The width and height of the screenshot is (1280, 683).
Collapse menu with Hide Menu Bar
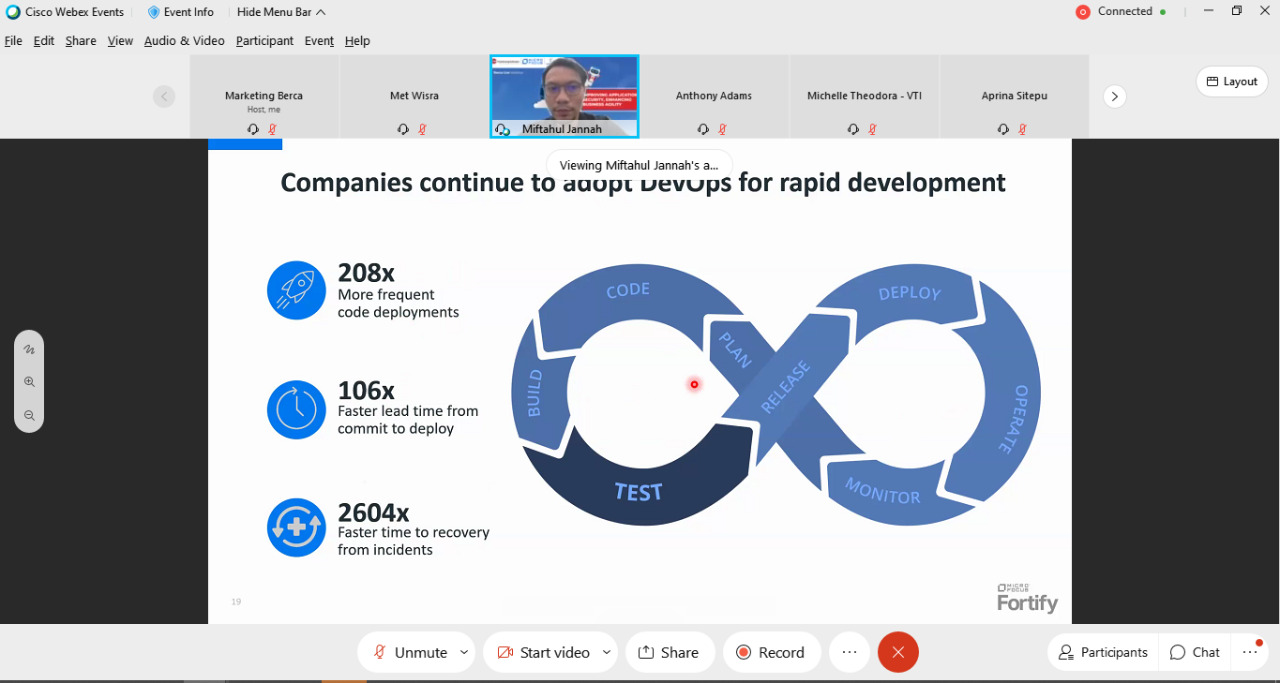point(281,12)
